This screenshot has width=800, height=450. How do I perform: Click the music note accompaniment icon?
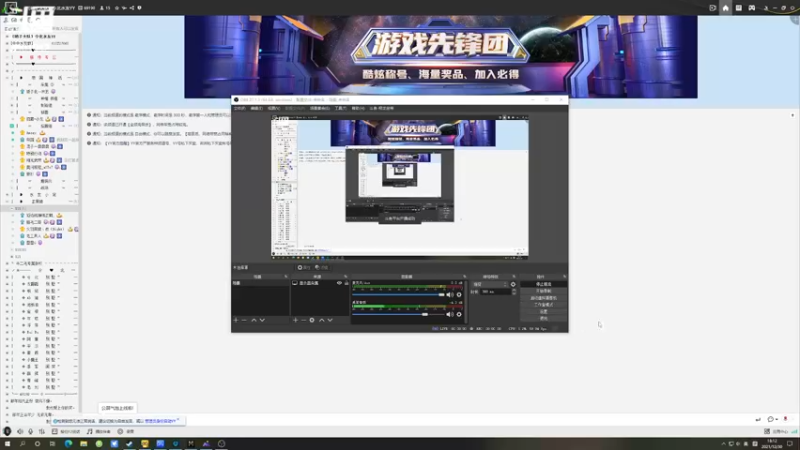(89, 431)
